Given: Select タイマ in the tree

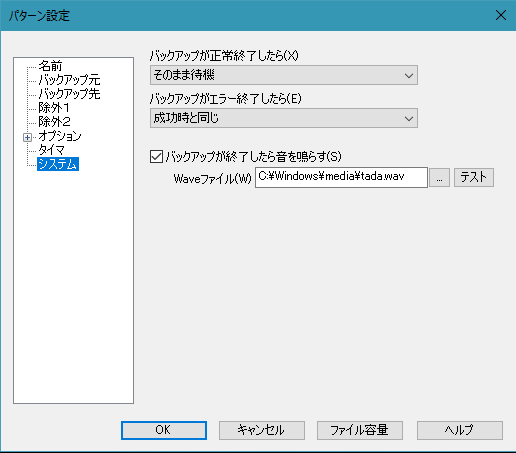Looking at the screenshot, I should [x=51, y=150].
